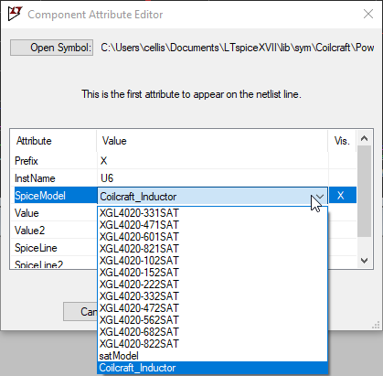Select XGL4020-331SAT from the dropdown list
Viewport: 383px width, 376px height.
click(139, 213)
